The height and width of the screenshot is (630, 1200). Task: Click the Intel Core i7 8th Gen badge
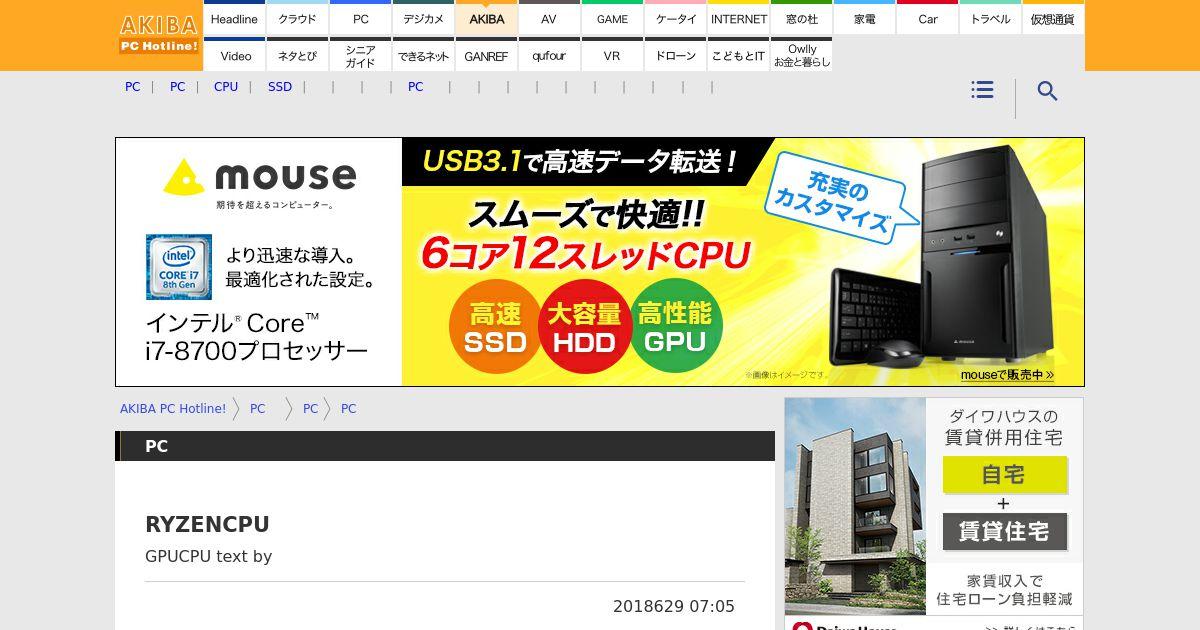point(179,267)
